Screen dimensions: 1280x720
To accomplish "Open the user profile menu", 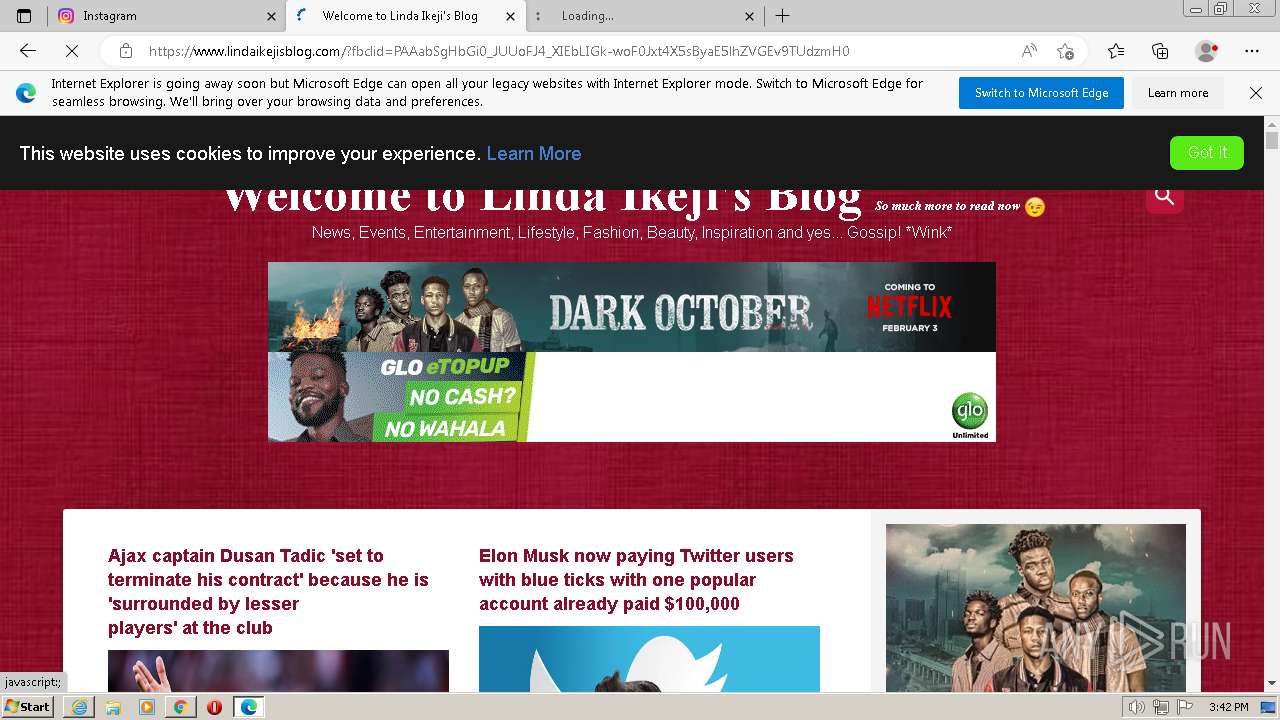I will tap(1207, 51).
